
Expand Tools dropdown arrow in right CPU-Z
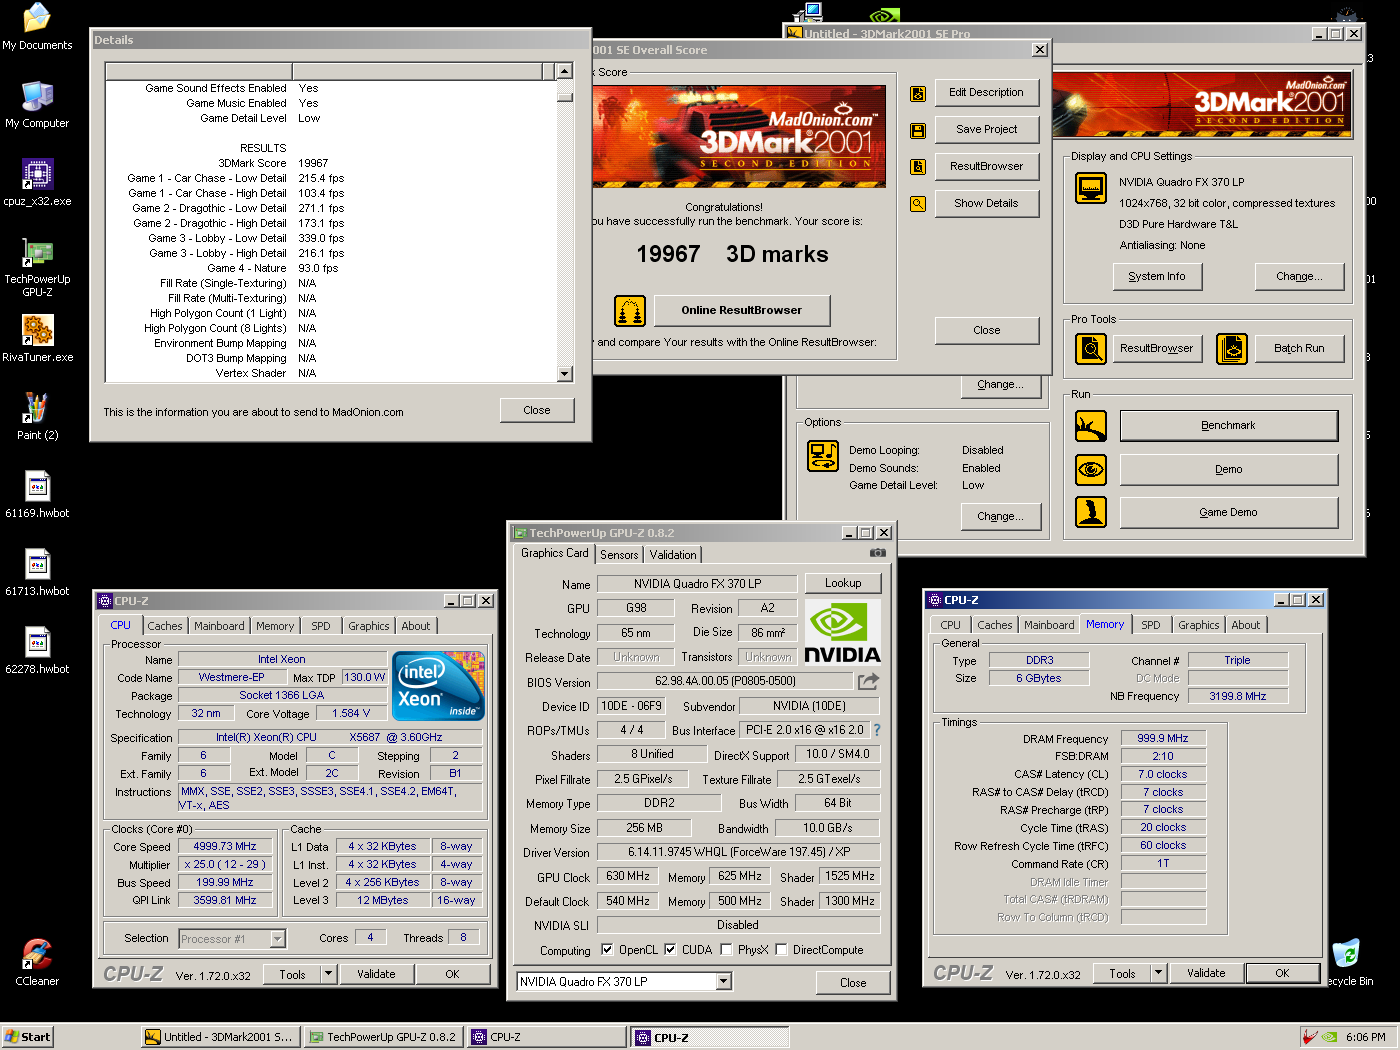pos(1158,973)
